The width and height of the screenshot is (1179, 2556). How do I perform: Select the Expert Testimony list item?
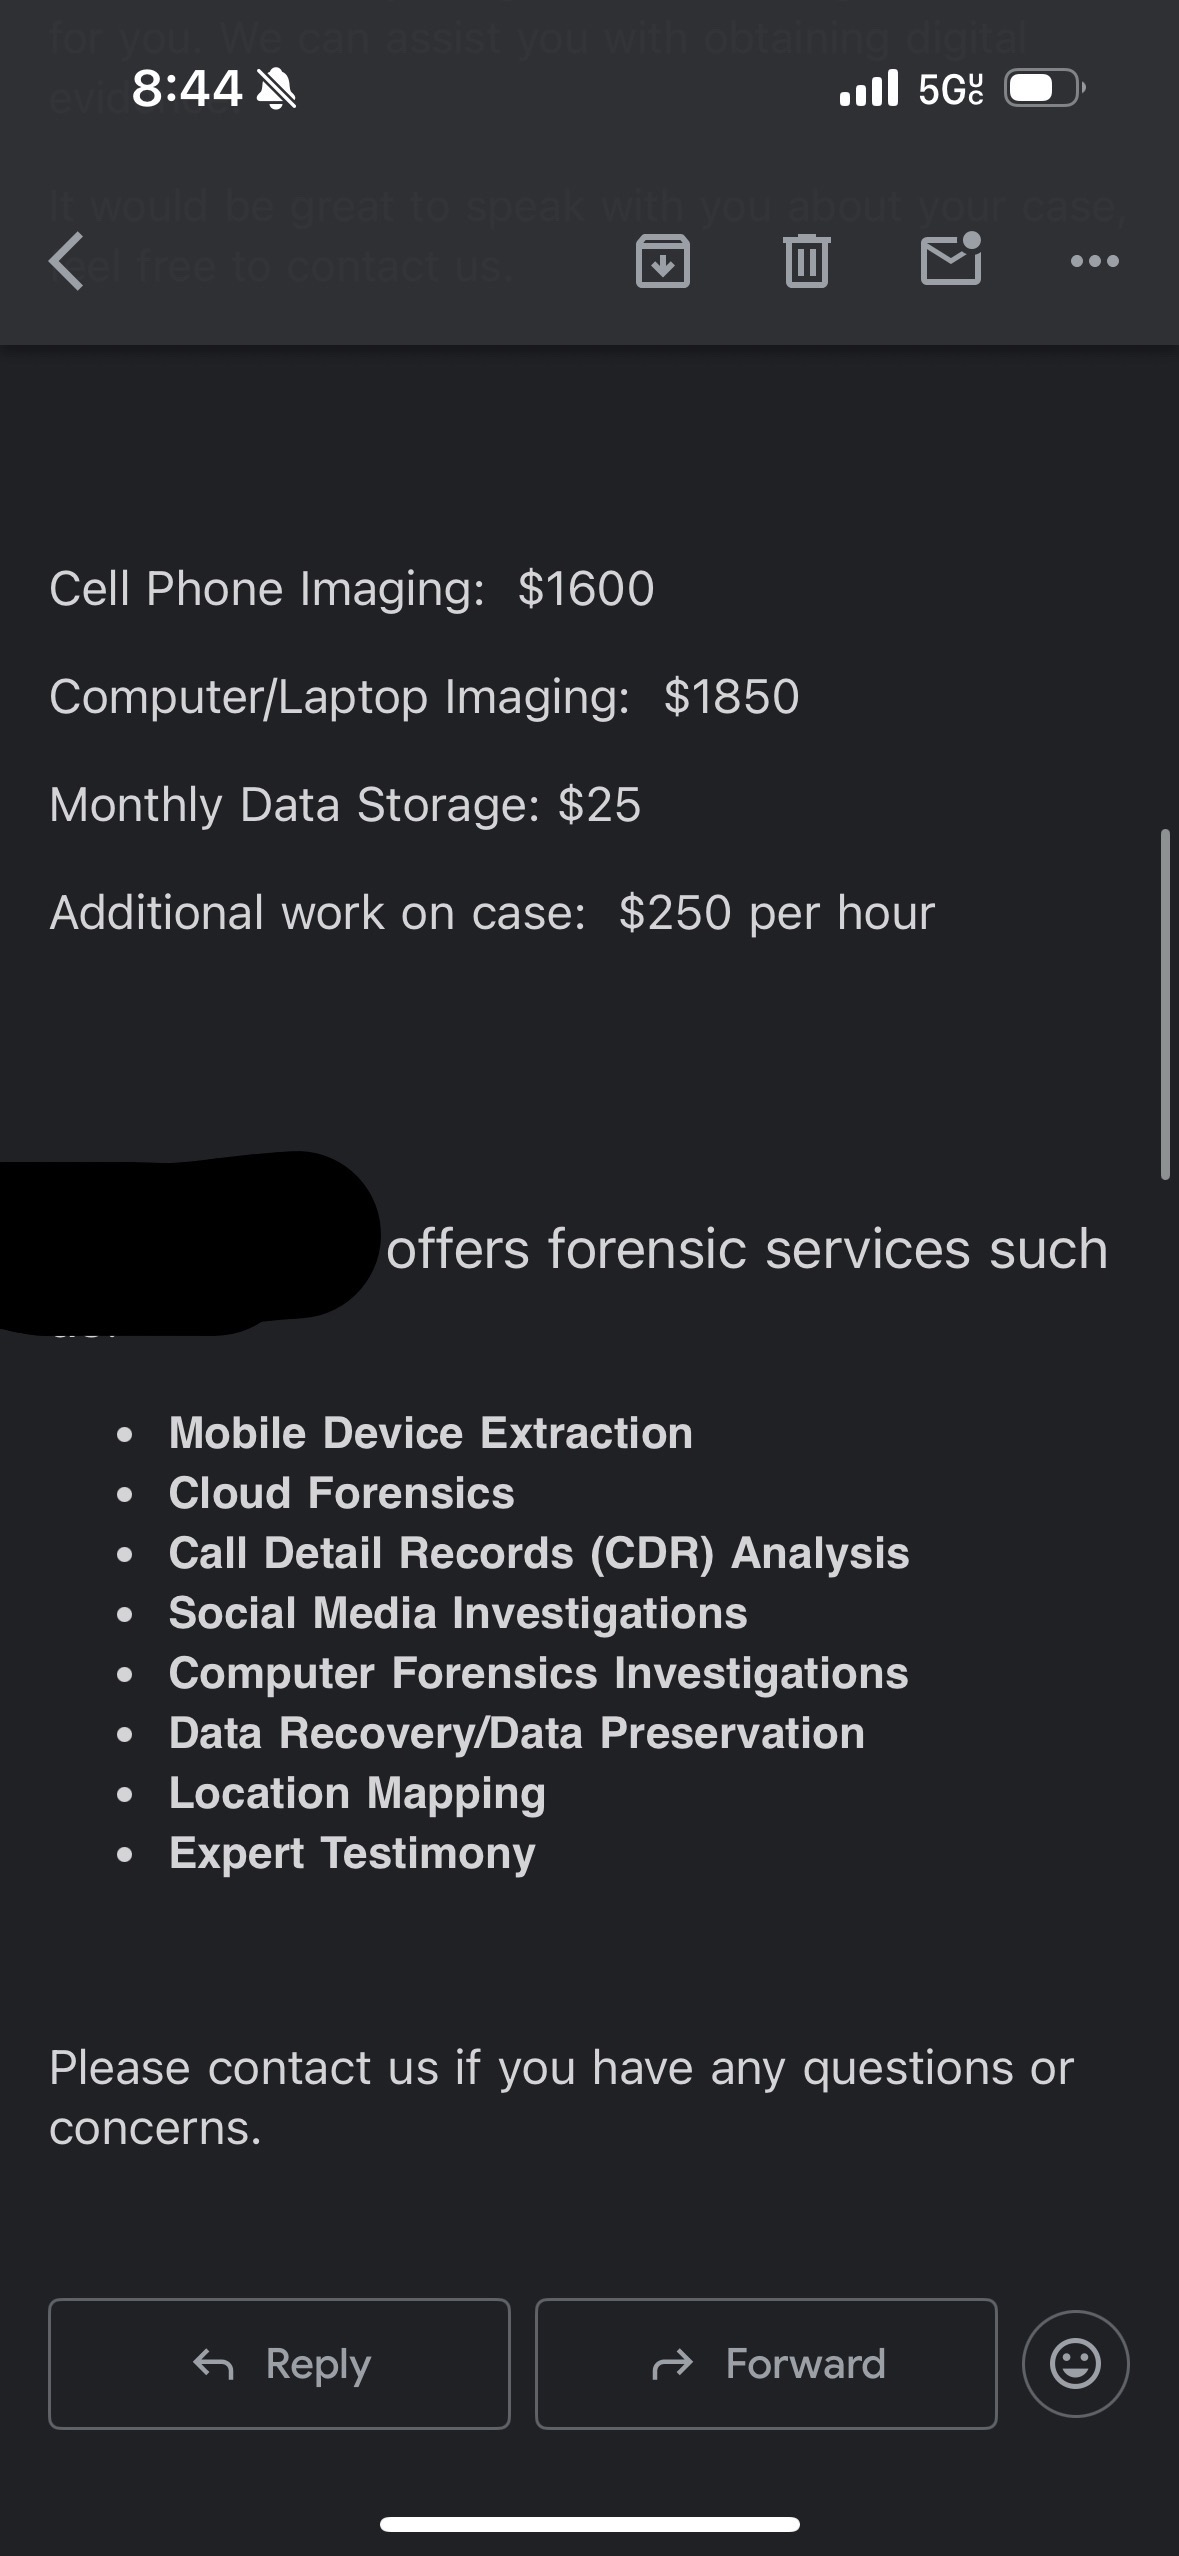click(x=352, y=1853)
